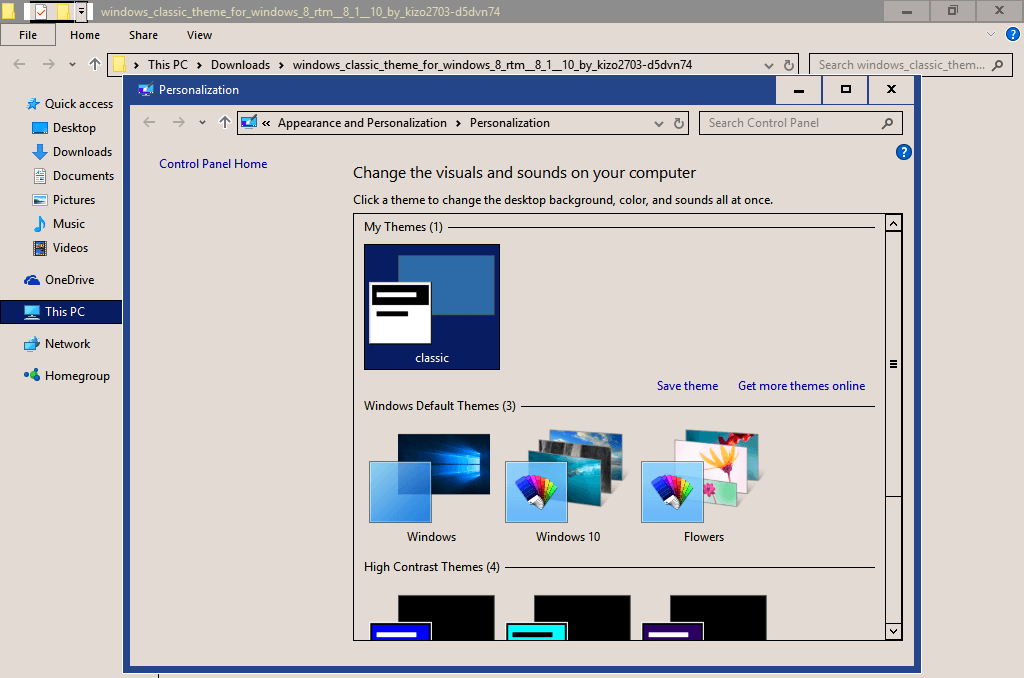Screen dimensions: 1024x678
Task: Click scroll down arrow in themes list
Action: tap(893, 631)
